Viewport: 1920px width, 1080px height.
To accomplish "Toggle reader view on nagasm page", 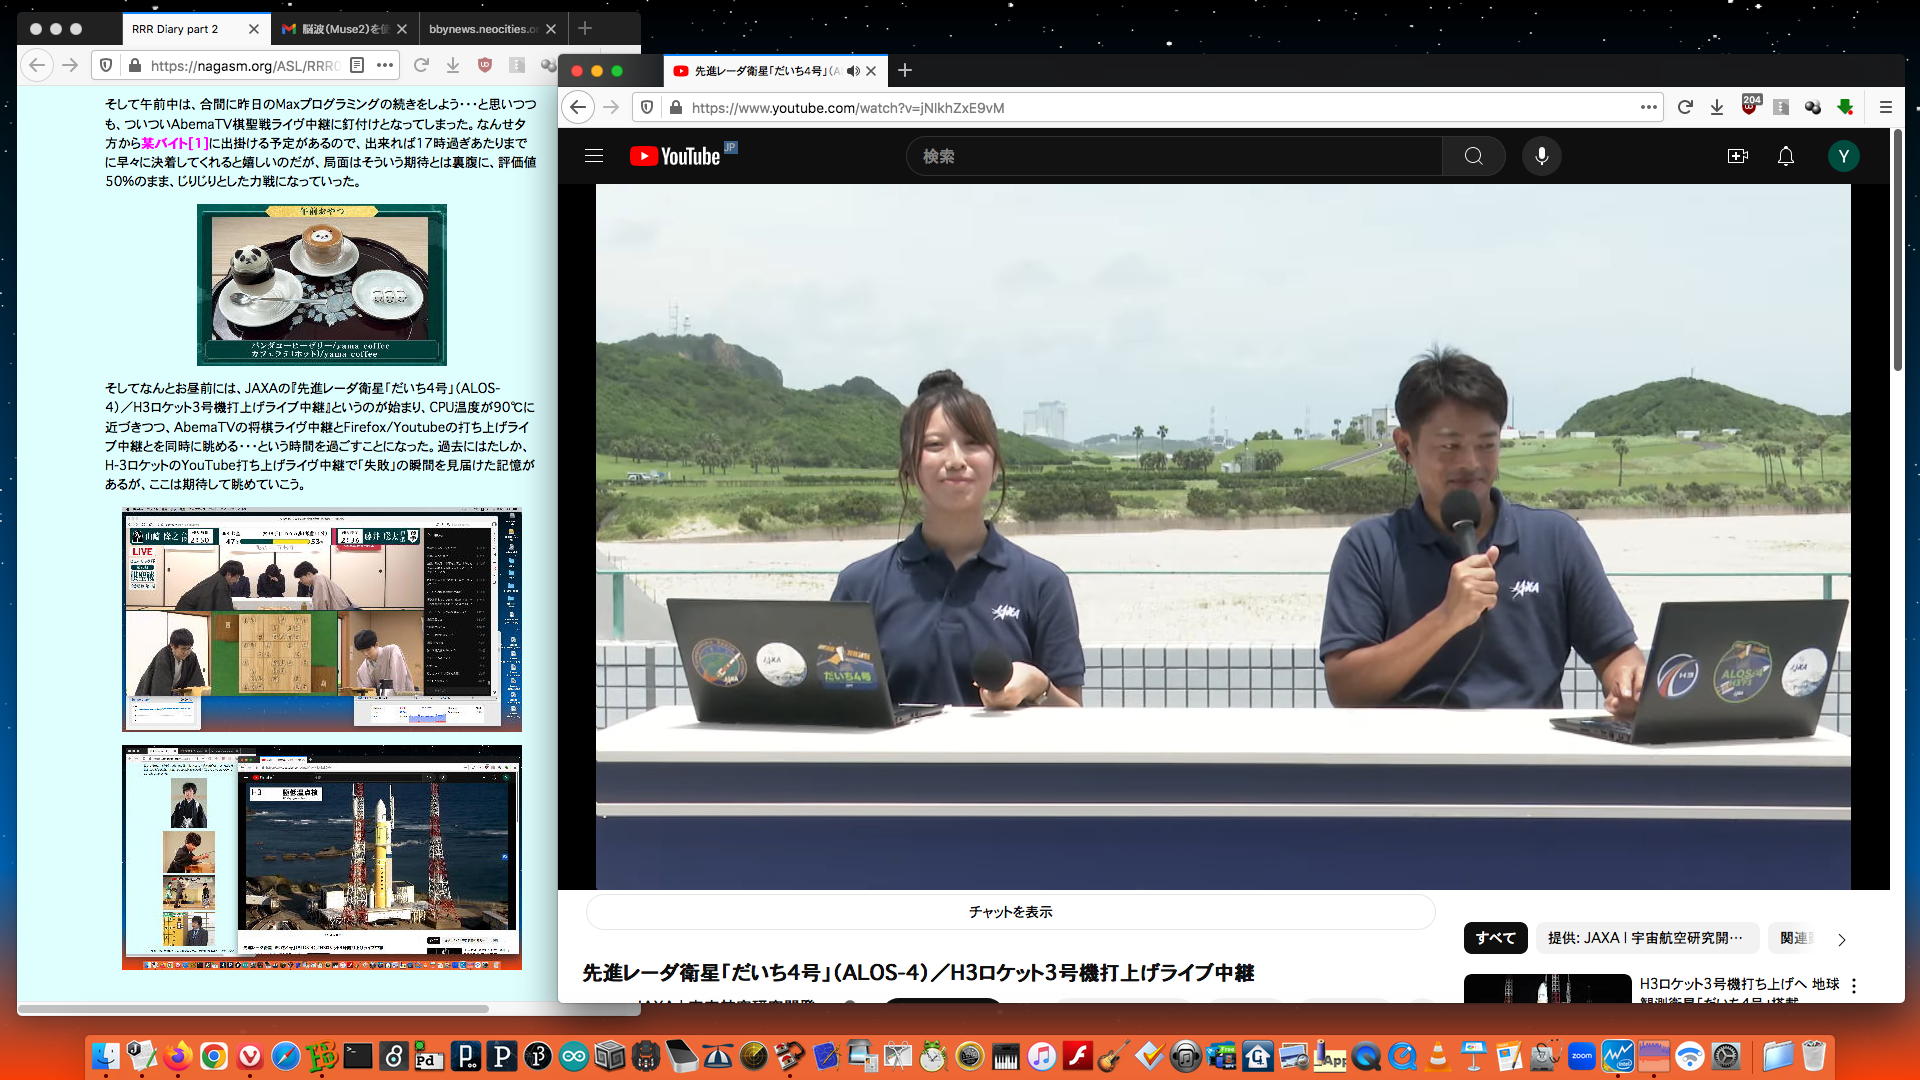I will (x=357, y=65).
